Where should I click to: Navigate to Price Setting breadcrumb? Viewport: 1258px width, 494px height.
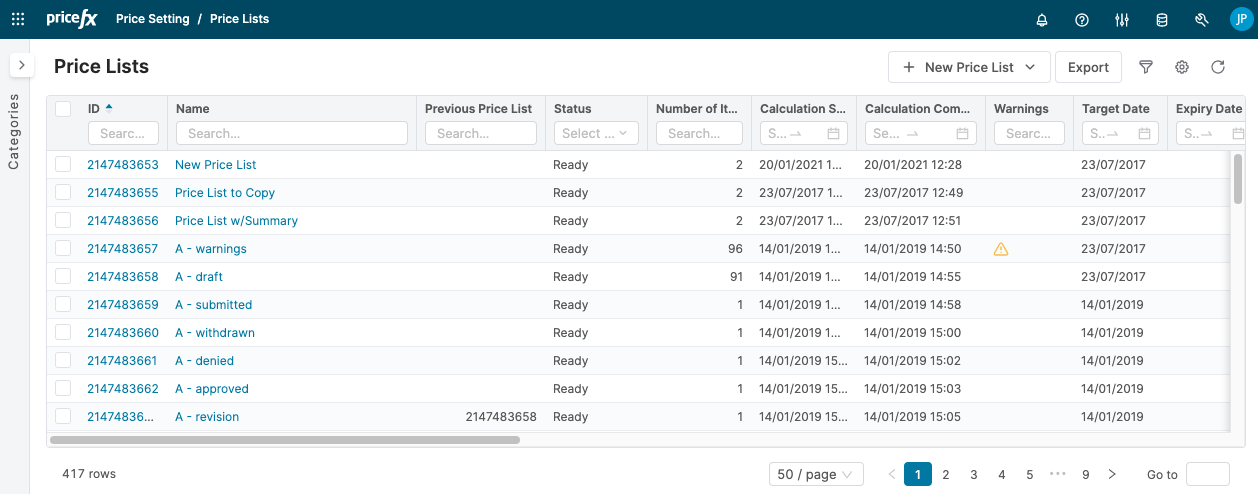(x=152, y=19)
